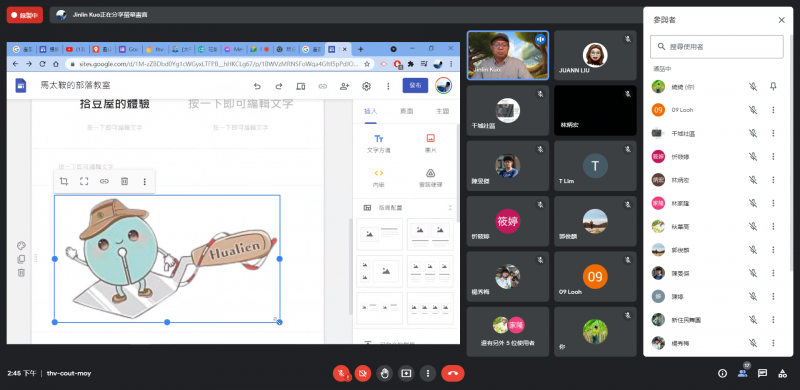Open the device preview icon in Sites header
The height and width of the screenshot is (390, 800).
tap(301, 86)
